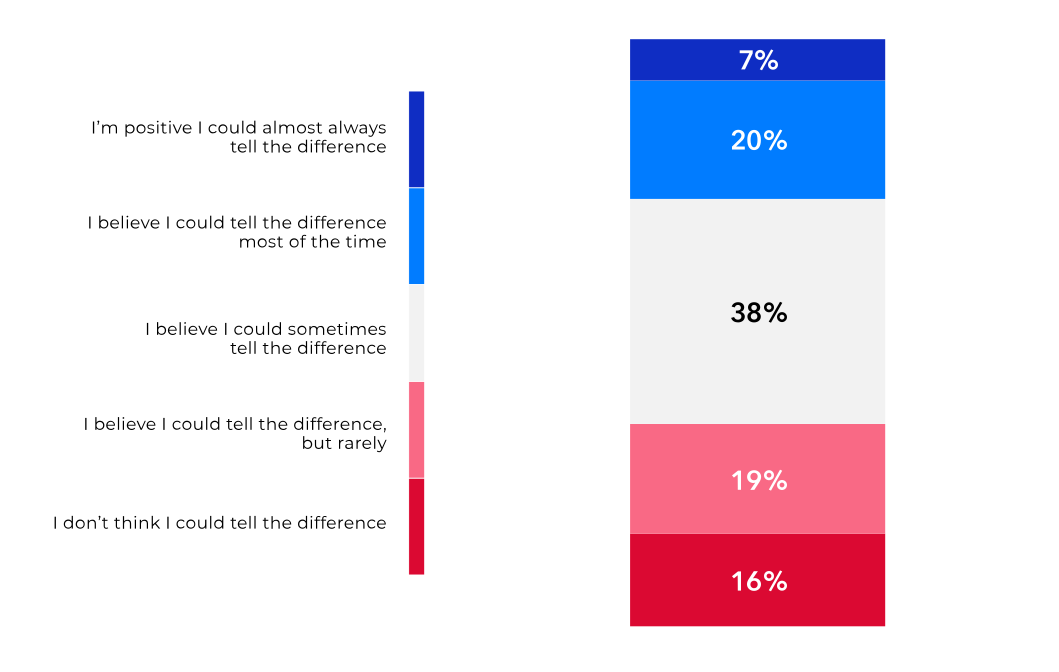Select the "almost always tell the difference" label
This screenshot has height=672, width=1059.
pyautogui.click(x=238, y=137)
